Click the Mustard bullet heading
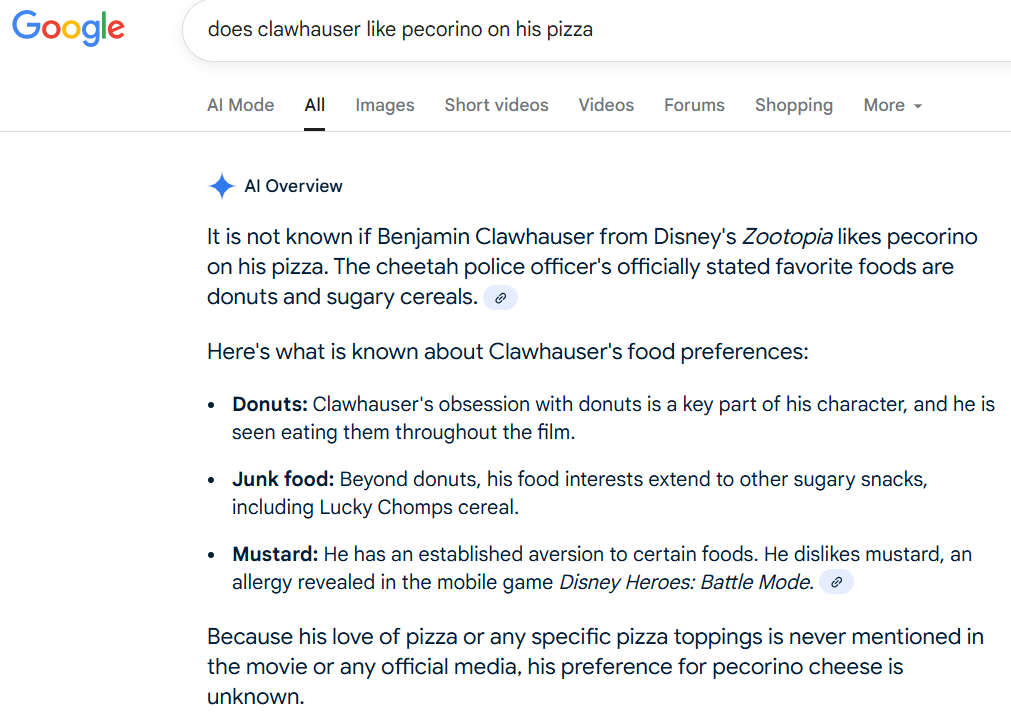Screen dimensions: 1011x713 pyautogui.click(x=275, y=554)
